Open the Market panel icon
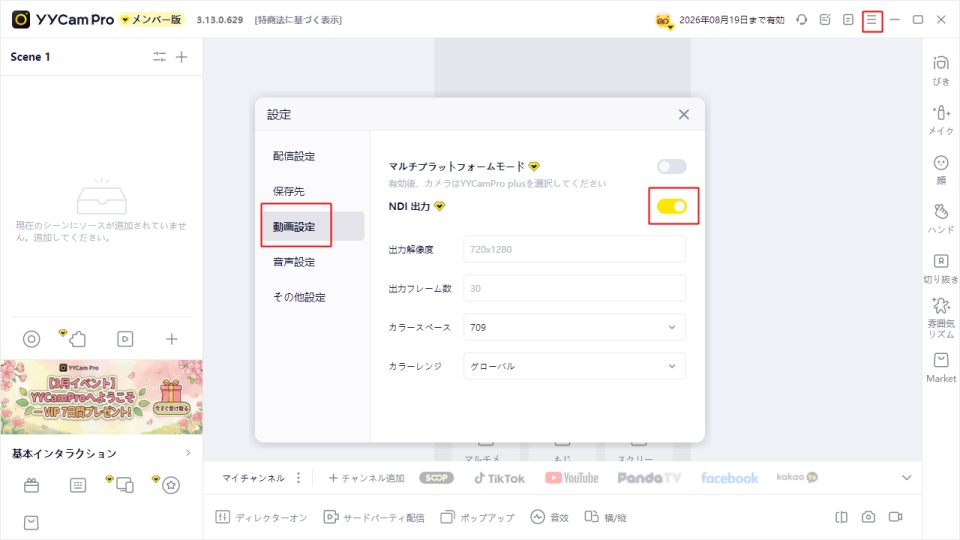Screen dimensions: 960x540 [940, 366]
